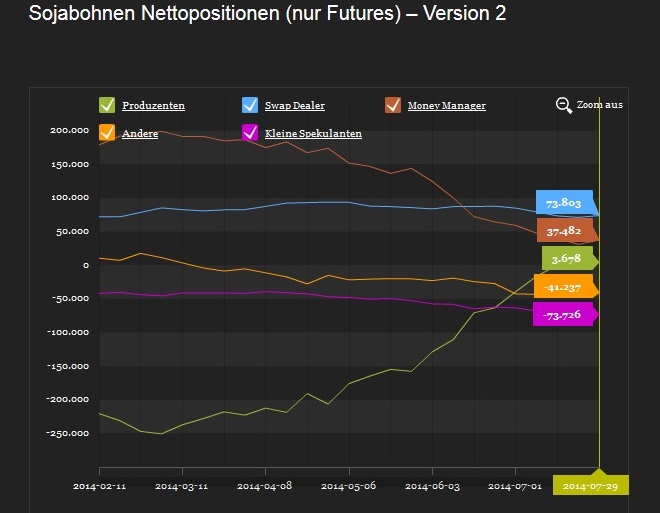Select the Kleine Spekulanten legend link
Screen dimensions: 660x513
(313, 134)
